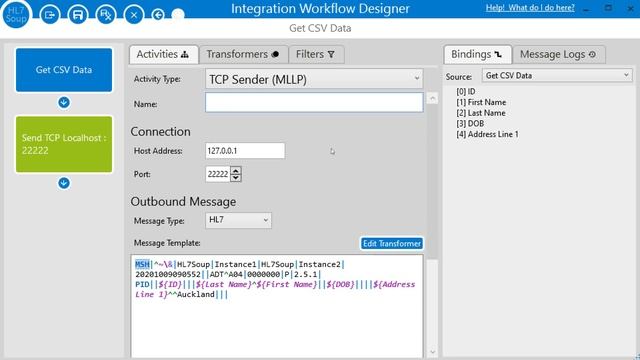This screenshot has width=640, height=360.
Task: Open the Source Get CSV Data dropdown
Action: (x=557, y=76)
